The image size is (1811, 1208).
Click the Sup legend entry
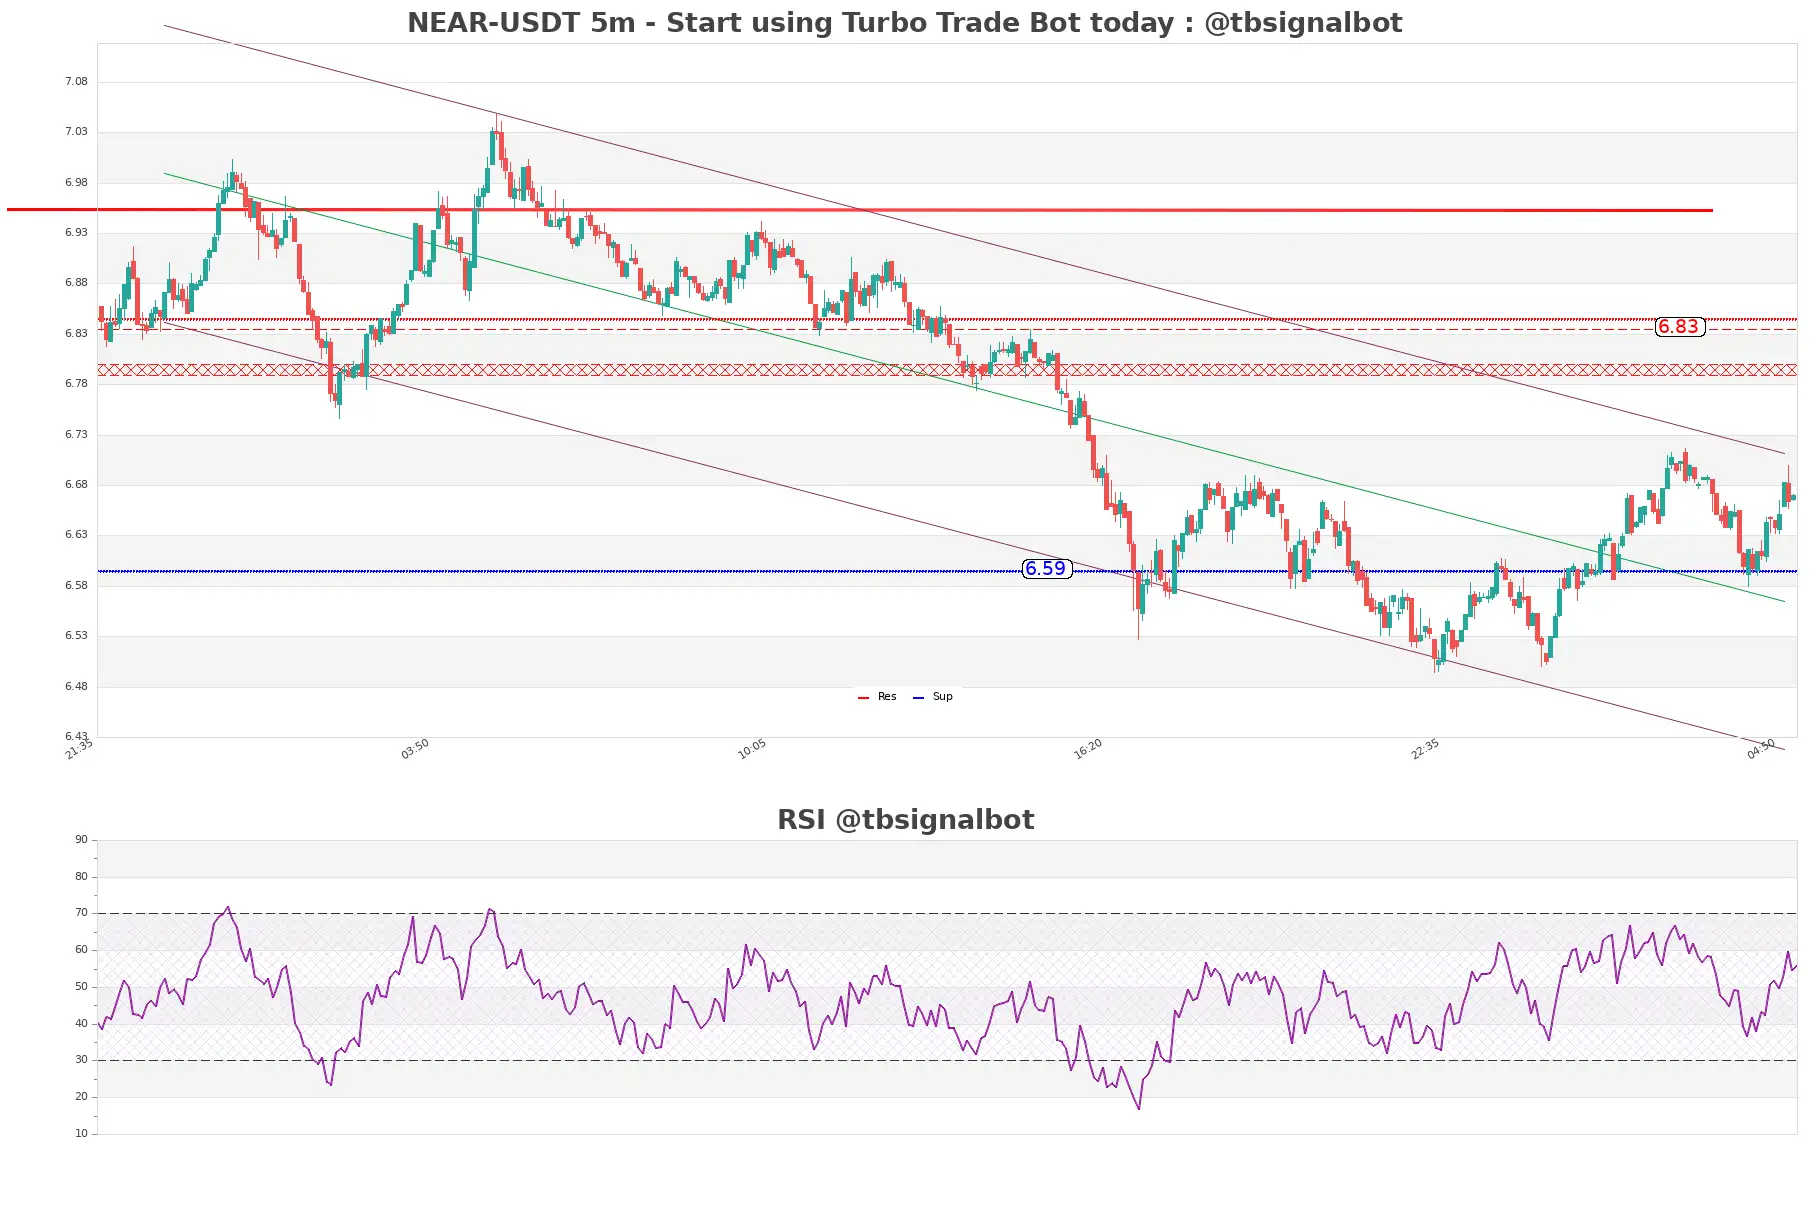[933, 697]
